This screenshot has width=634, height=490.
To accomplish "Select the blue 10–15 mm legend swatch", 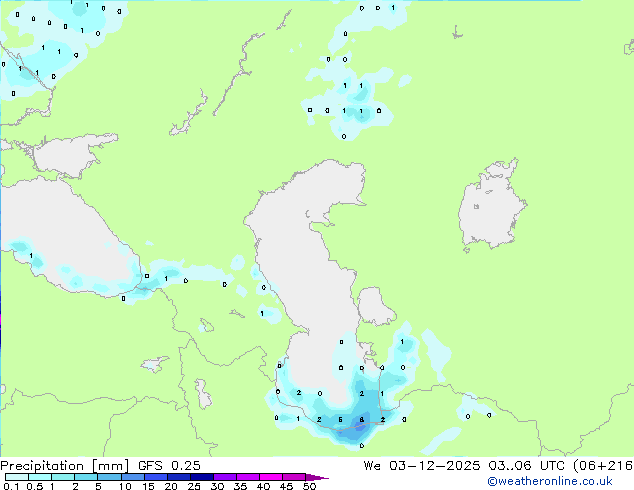I will pos(133,477).
